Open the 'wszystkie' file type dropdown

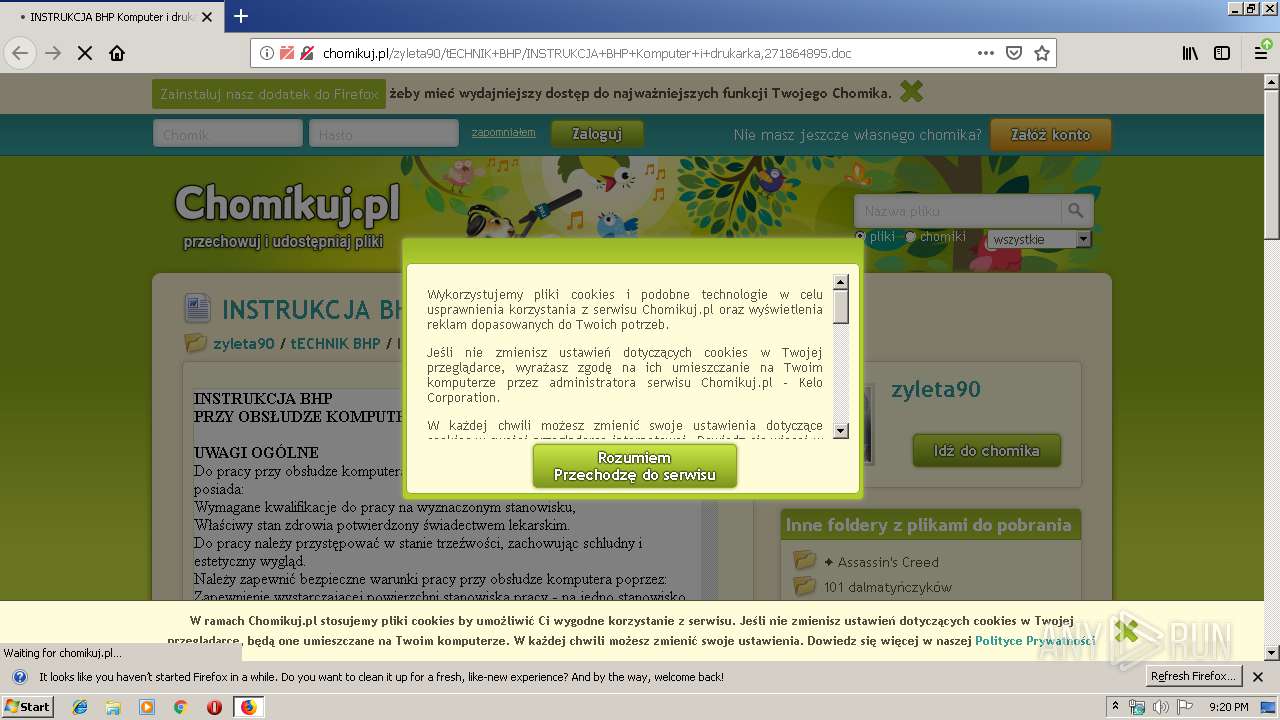tap(1039, 239)
